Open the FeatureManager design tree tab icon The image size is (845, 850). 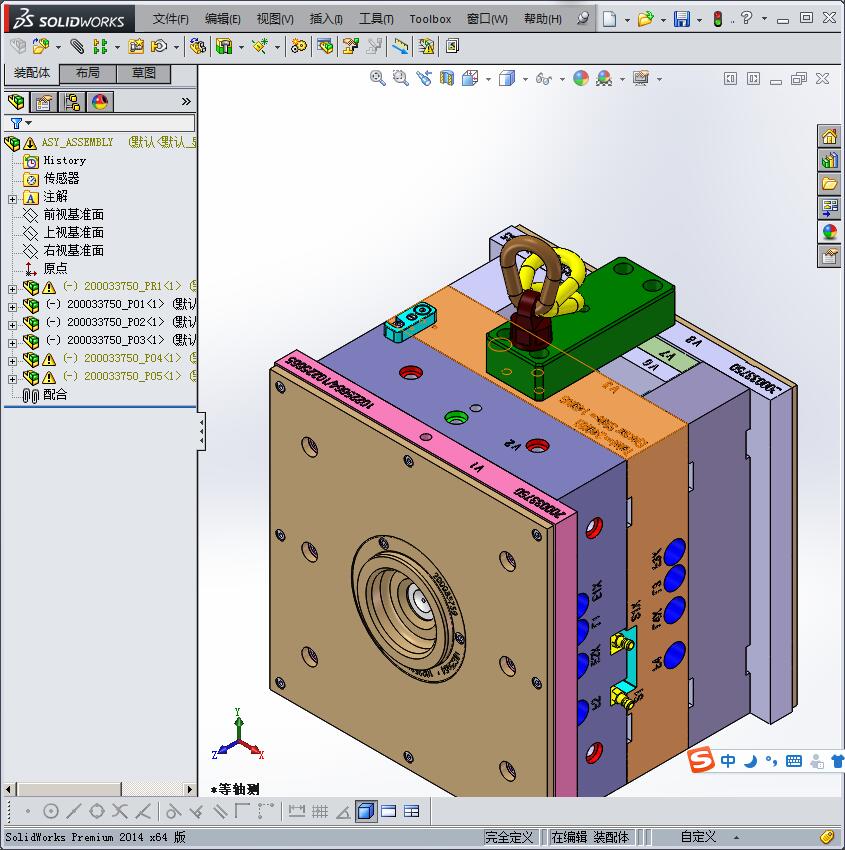[x=16, y=102]
